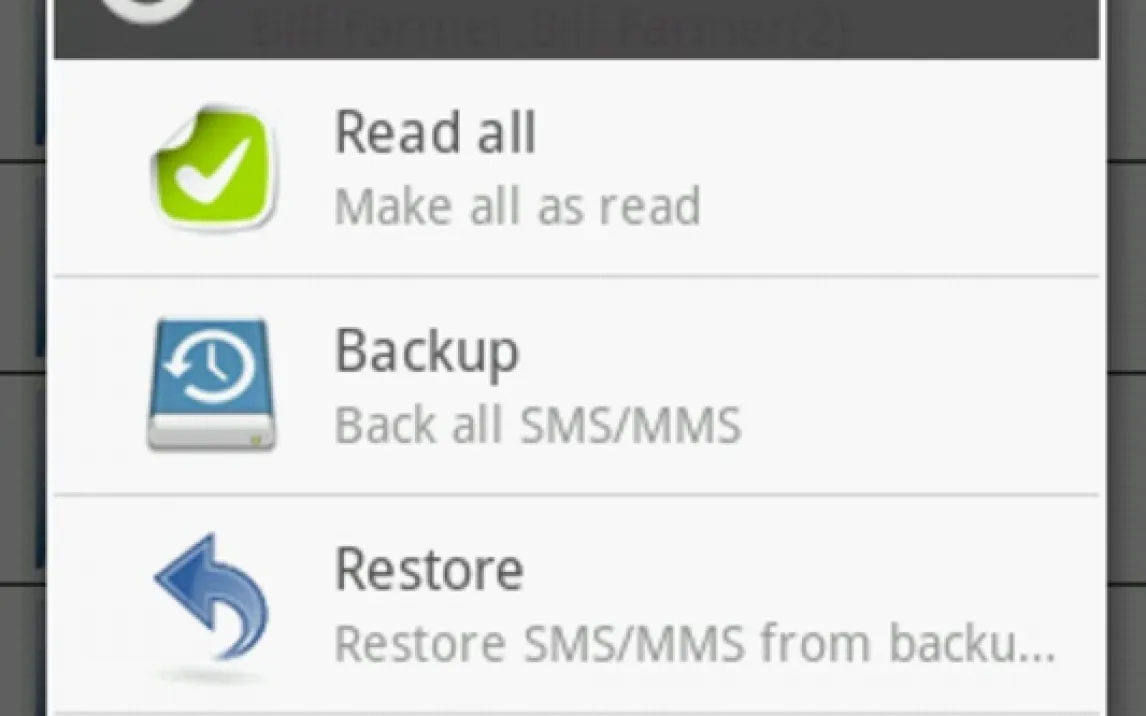Tap empty space right of Restore title
This screenshot has height=716, width=1146.
[811, 569]
